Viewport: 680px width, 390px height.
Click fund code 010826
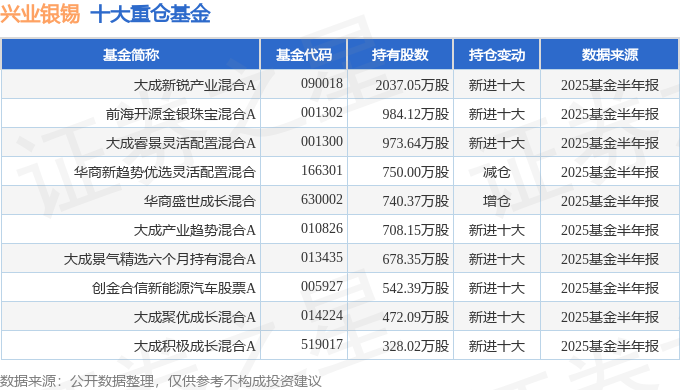click(322, 228)
